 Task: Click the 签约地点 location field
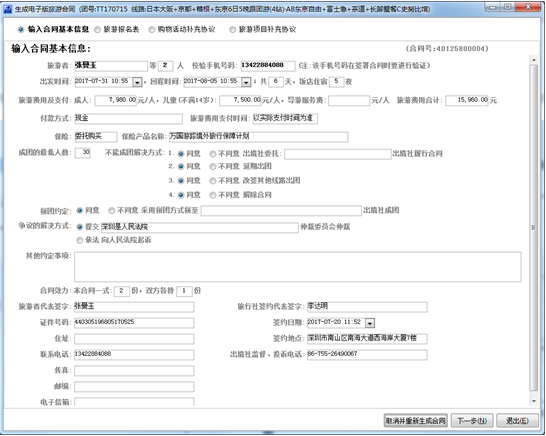[x=367, y=338]
